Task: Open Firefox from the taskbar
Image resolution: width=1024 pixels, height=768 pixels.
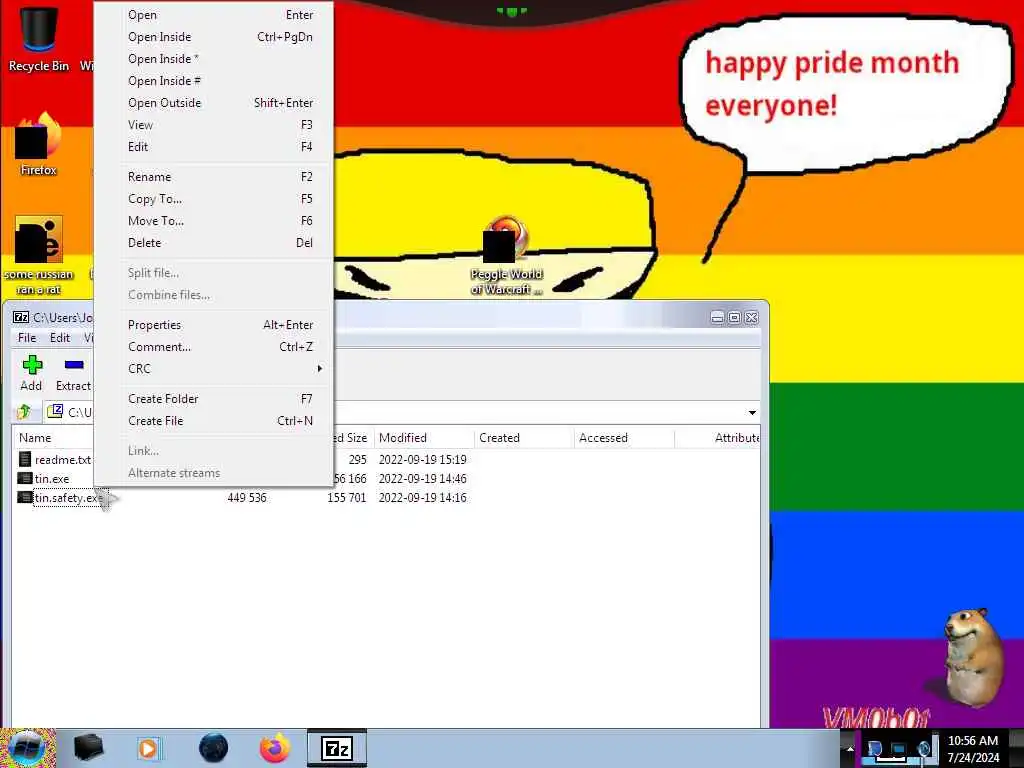Action: pos(275,748)
